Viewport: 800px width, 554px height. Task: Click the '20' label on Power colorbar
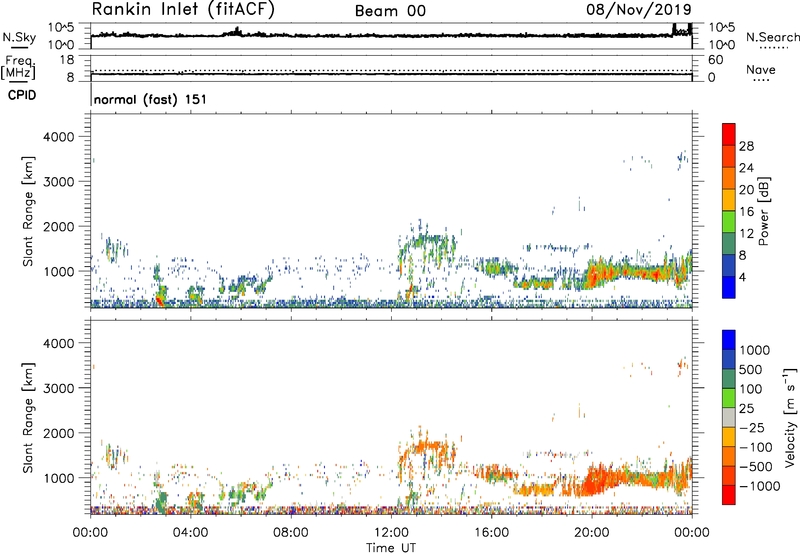click(x=746, y=190)
